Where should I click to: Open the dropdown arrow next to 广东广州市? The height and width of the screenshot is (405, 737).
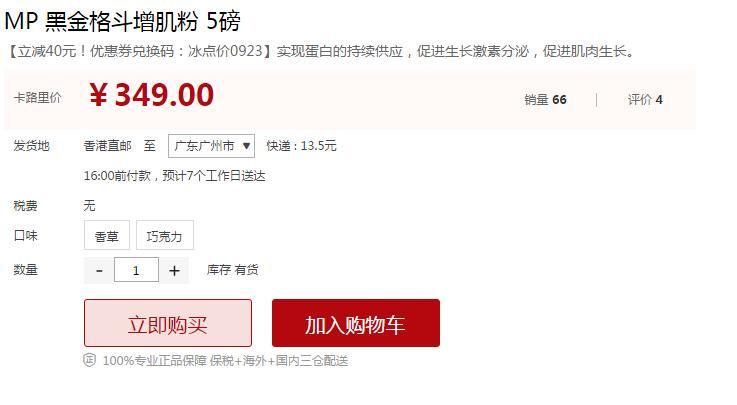246,146
